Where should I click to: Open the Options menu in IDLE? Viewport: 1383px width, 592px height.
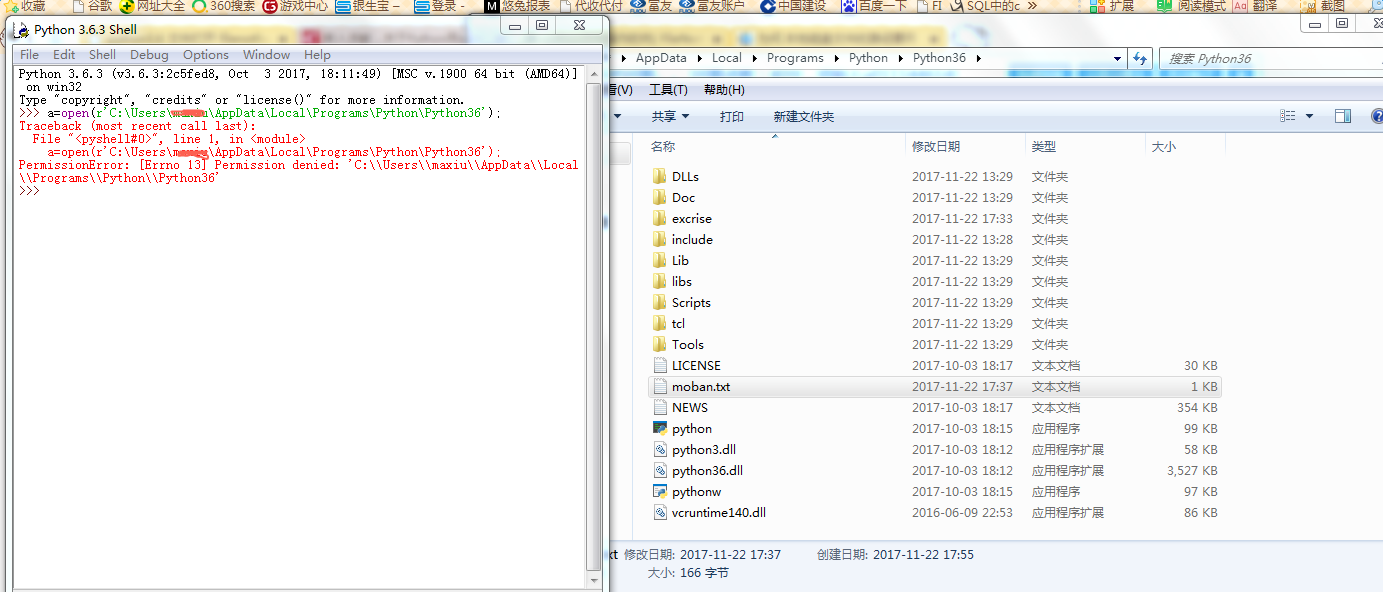coord(205,55)
